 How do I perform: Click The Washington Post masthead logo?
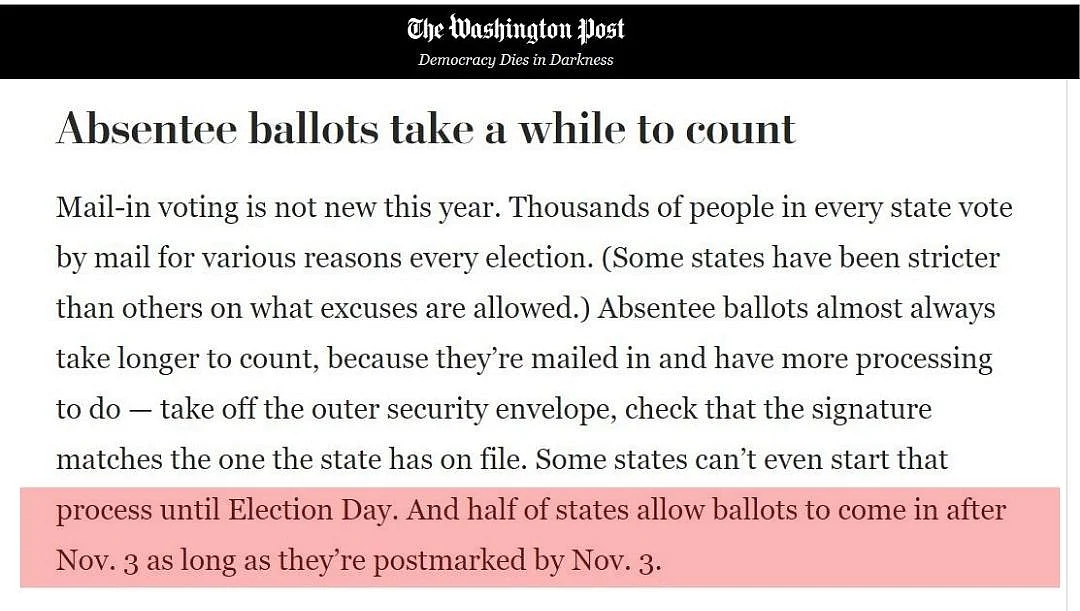(x=516, y=29)
